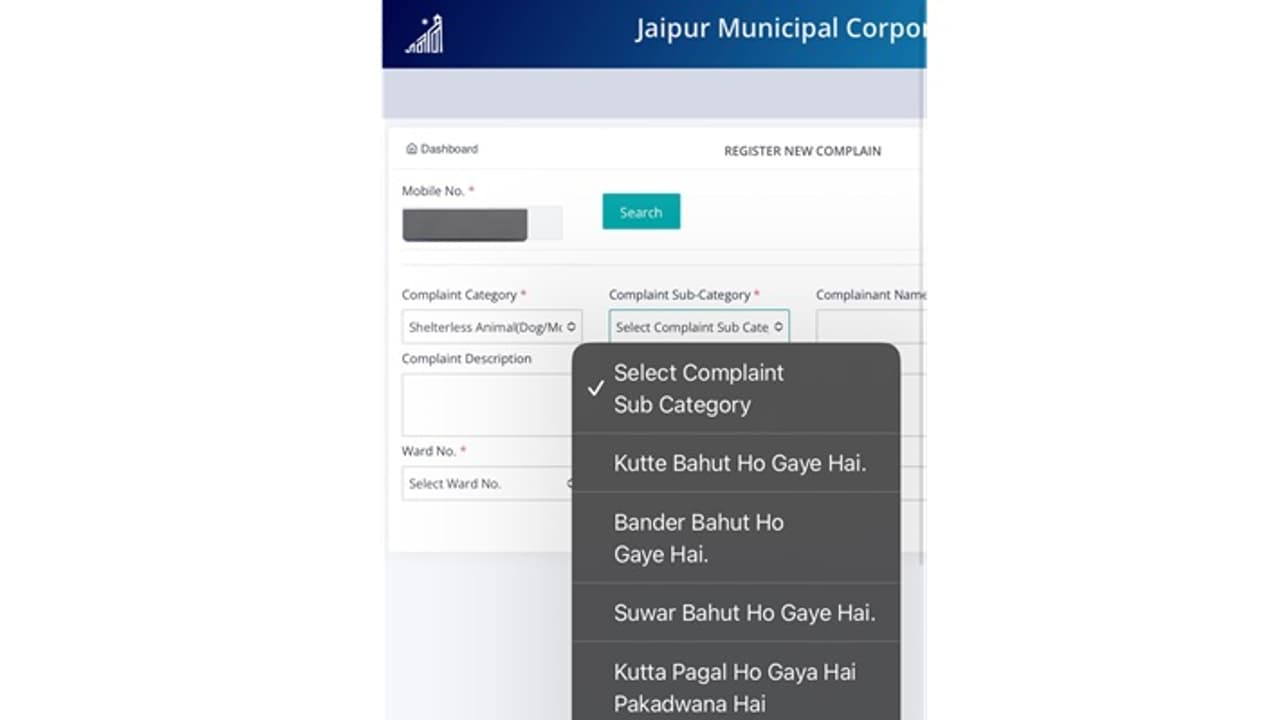Image resolution: width=1280 pixels, height=720 pixels.
Task: Click into the Complaint Description text area
Action: coord(486,404)
